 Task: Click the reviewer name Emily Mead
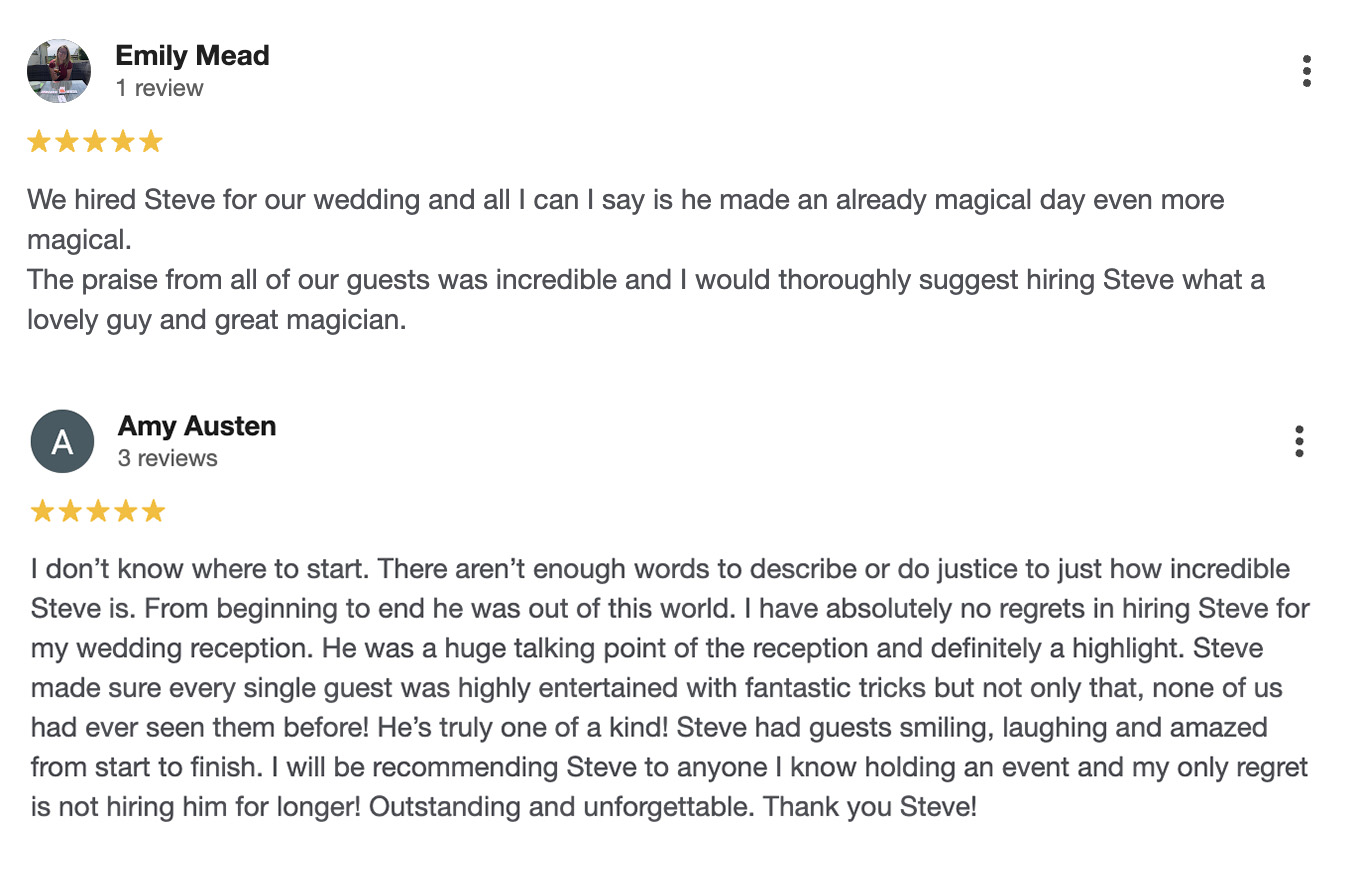(192, 56)
